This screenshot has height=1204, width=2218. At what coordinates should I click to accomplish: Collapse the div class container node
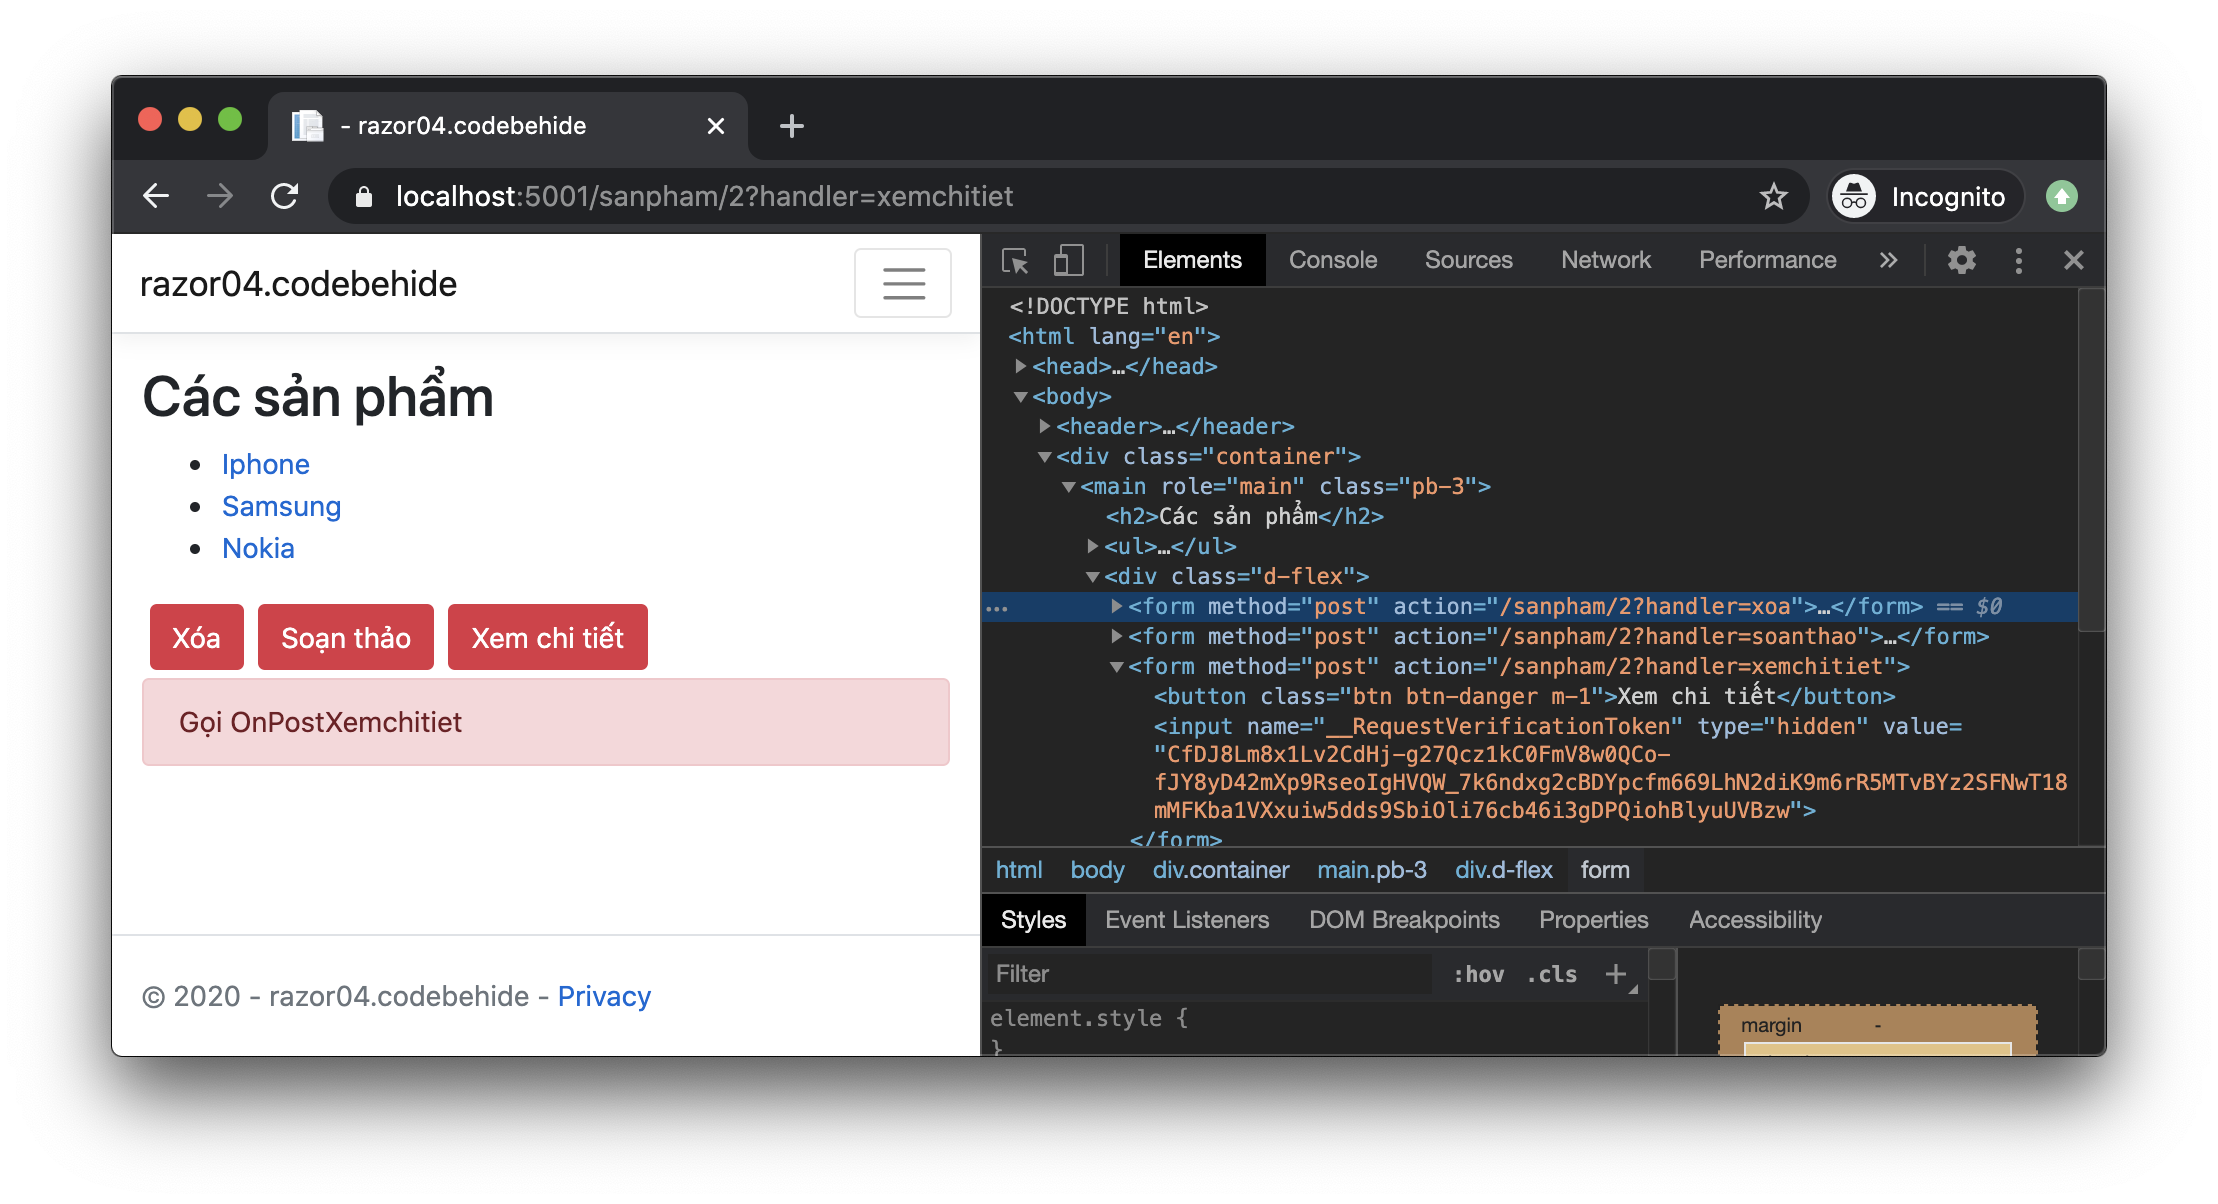click(1045, 457)
